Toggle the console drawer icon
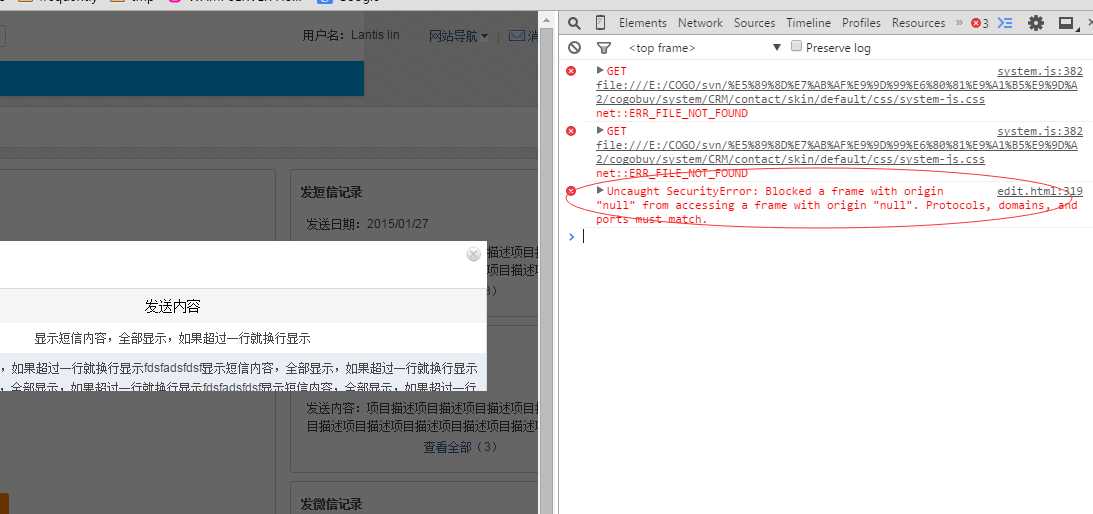 (x=1004, y=23)
